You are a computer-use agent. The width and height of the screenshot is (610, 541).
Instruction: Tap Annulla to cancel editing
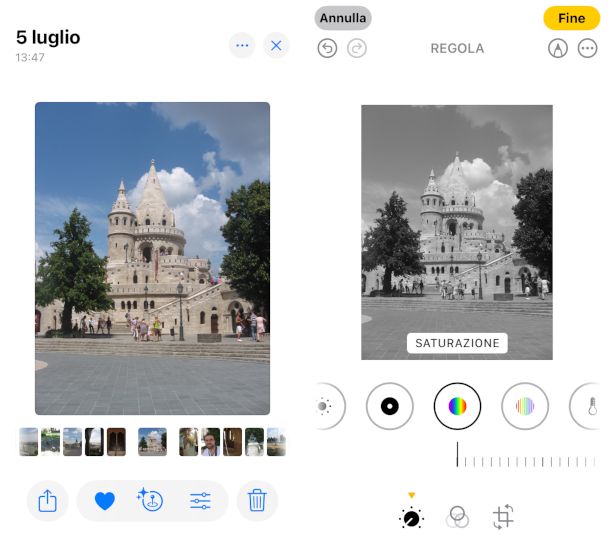pos(343,18)
